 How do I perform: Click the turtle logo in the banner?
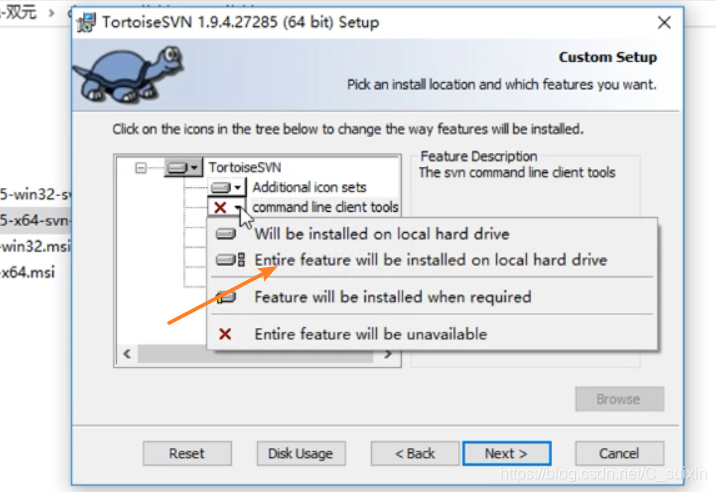(129, 74)
